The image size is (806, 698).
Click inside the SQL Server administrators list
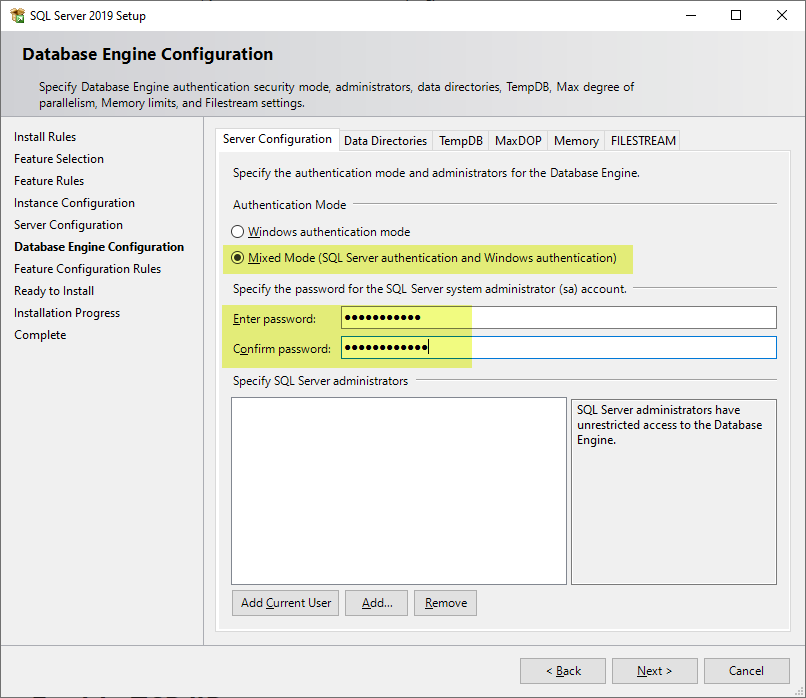[x=398, y=490]
